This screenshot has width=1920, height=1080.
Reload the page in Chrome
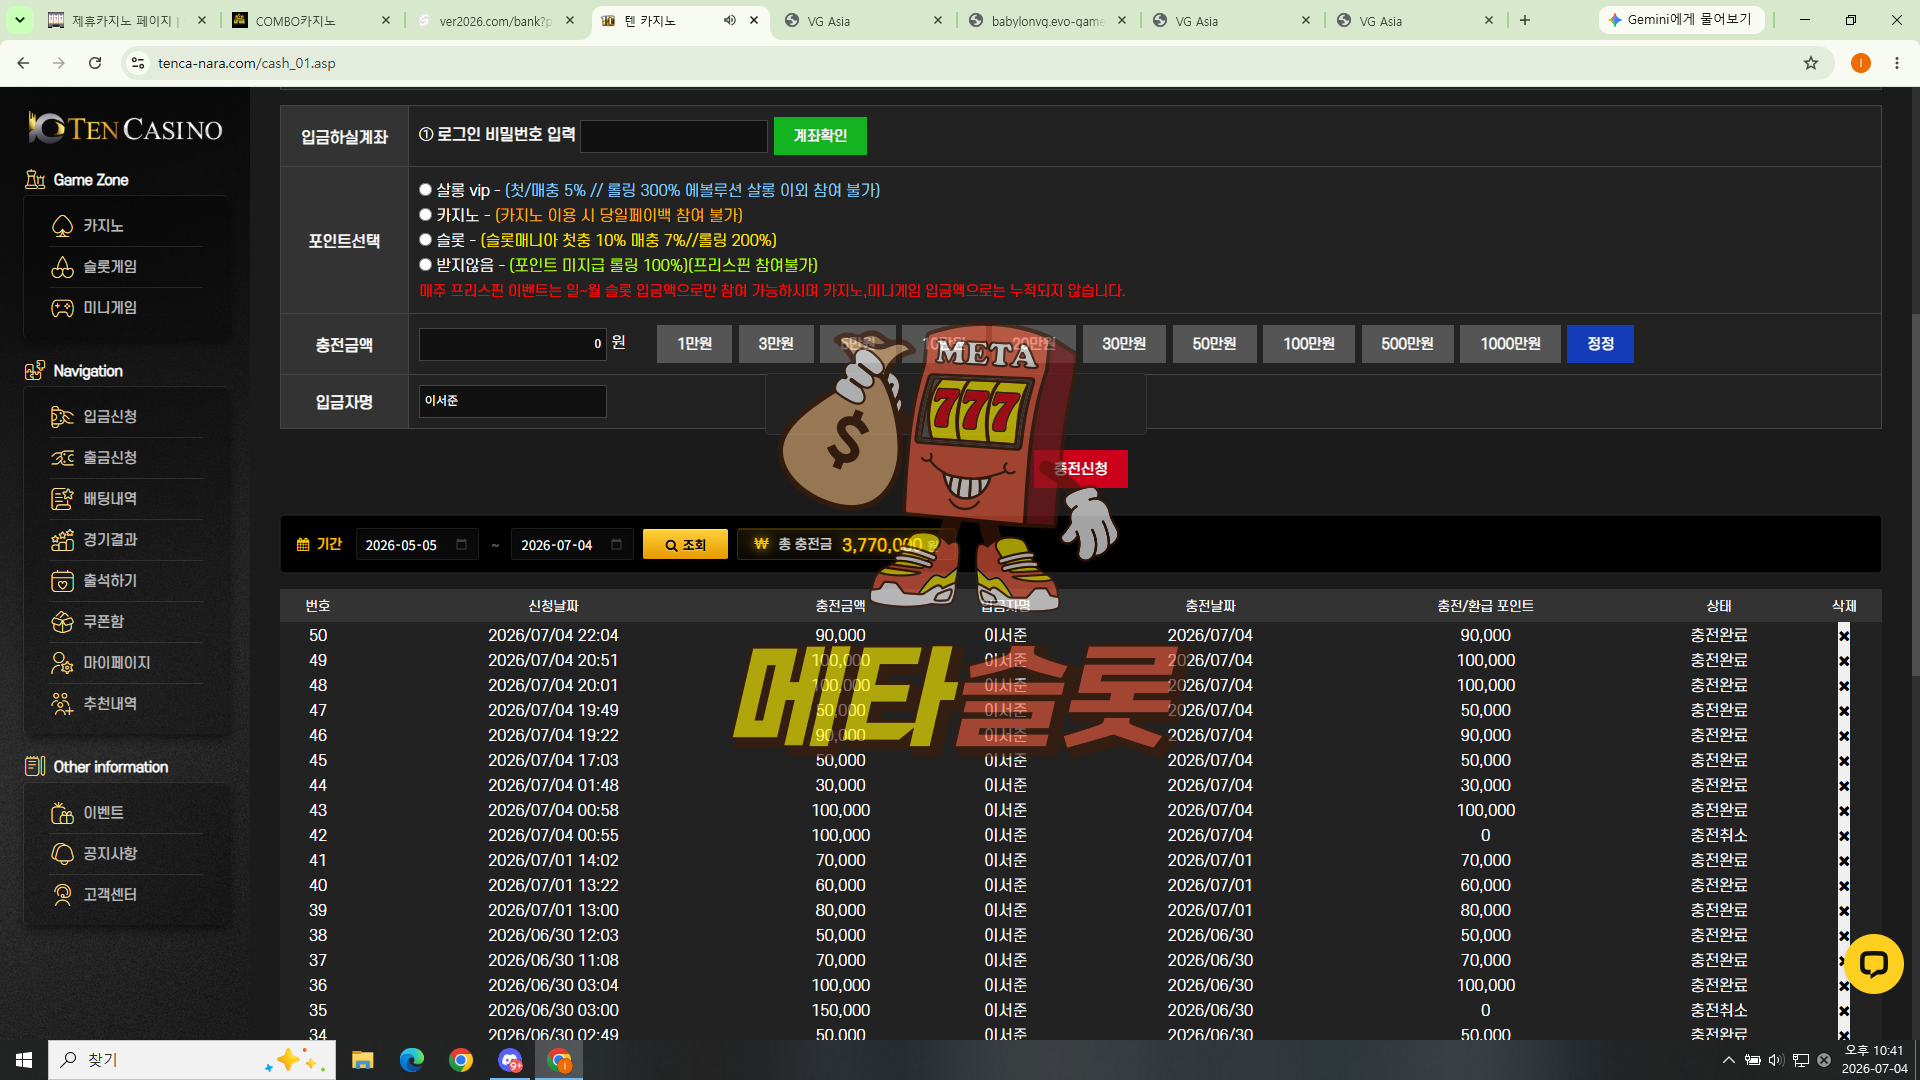tap(95, 63)
